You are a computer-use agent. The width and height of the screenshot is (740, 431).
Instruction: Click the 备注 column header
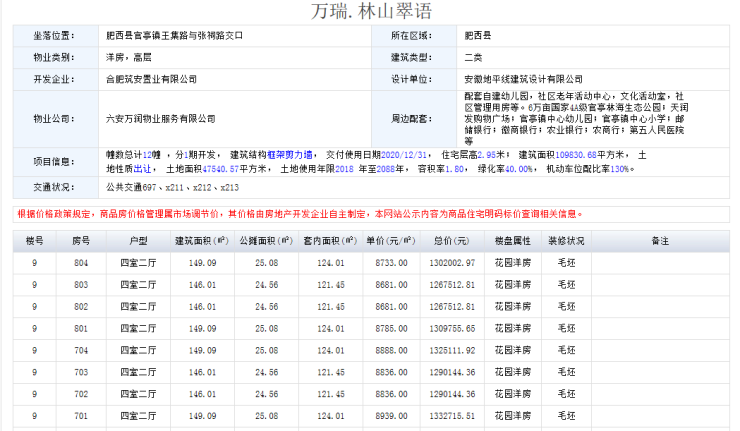(x=660, y=241)
